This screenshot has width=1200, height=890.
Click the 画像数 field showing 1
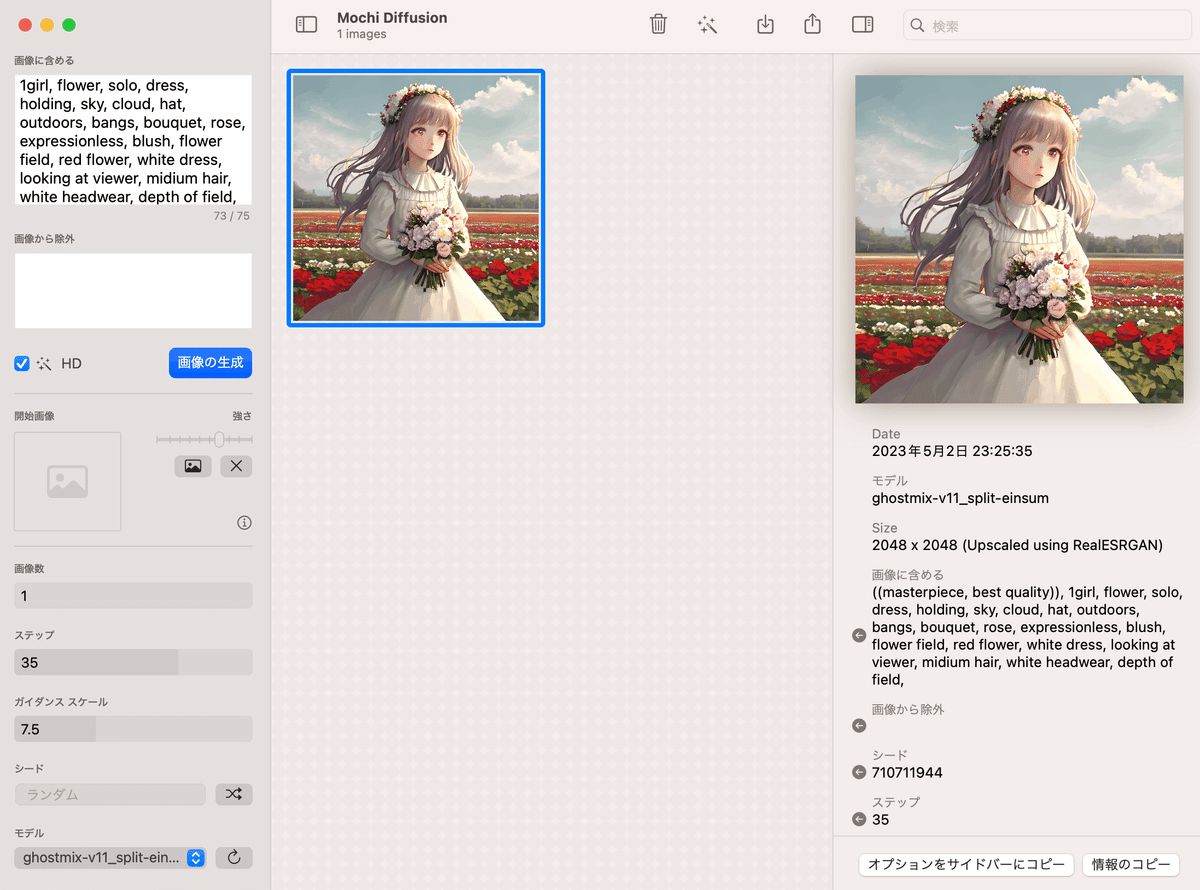pyautogui.click(x=133, y=596)
